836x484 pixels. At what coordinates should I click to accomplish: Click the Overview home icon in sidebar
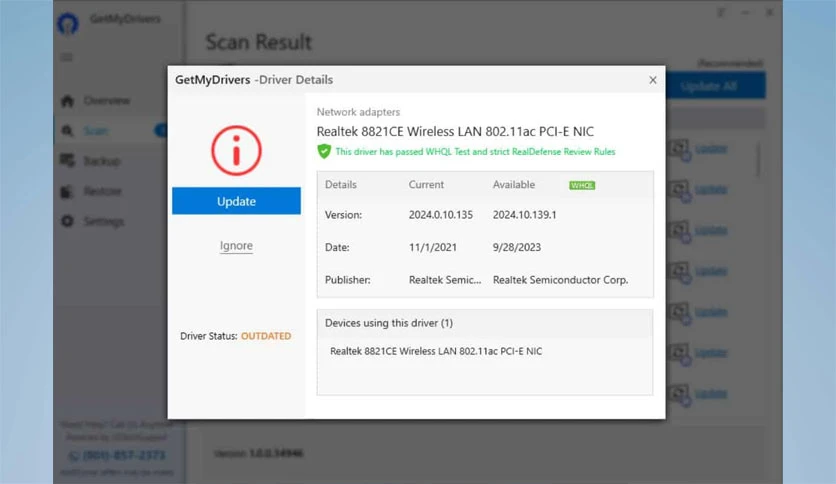tap(67, 101)
